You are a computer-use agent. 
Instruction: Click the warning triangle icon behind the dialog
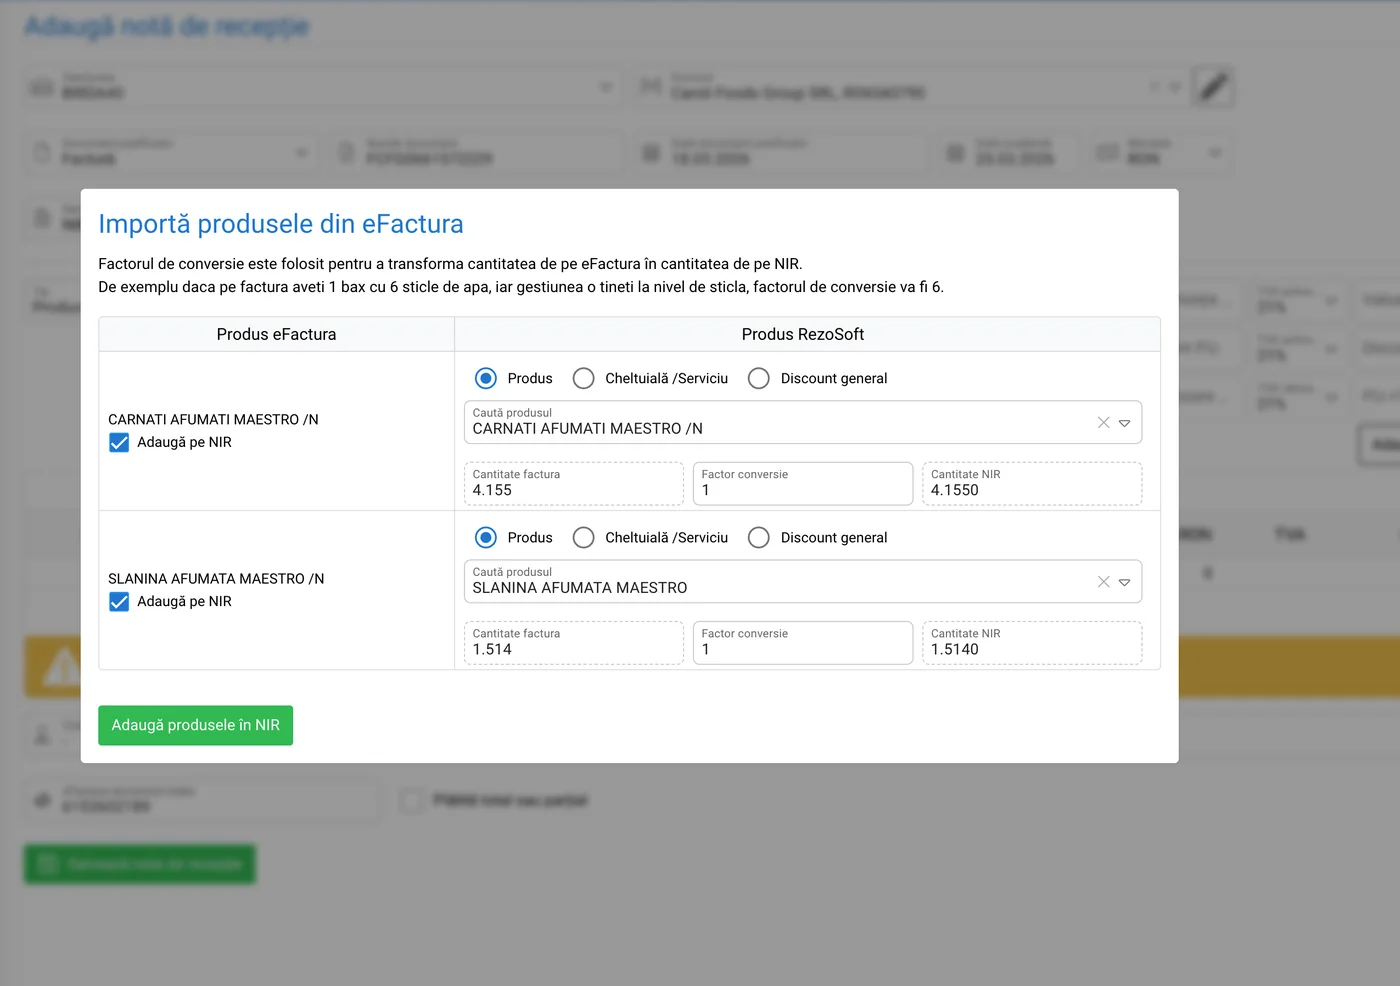(x=59, y=666)
